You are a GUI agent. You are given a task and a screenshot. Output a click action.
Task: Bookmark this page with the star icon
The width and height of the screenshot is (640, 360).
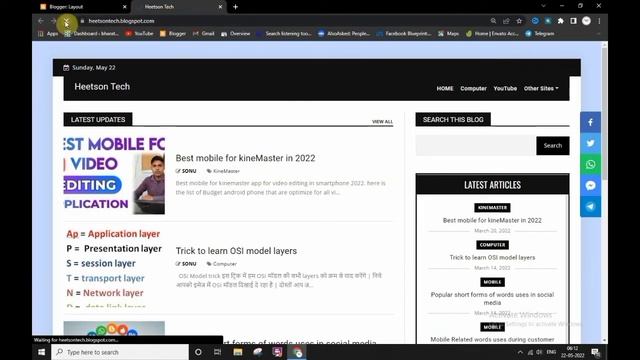(x=519, y=21)
